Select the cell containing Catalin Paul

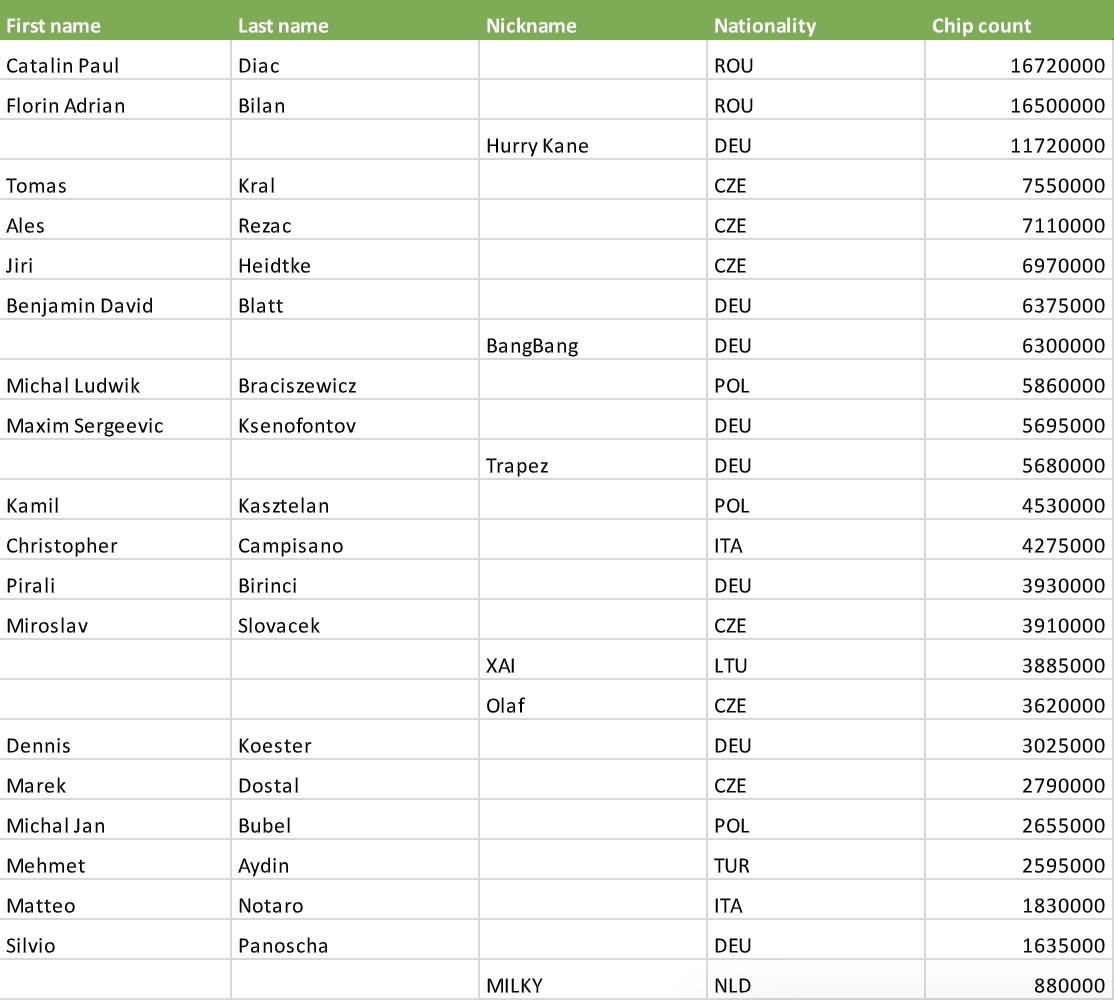pos(63,66)
